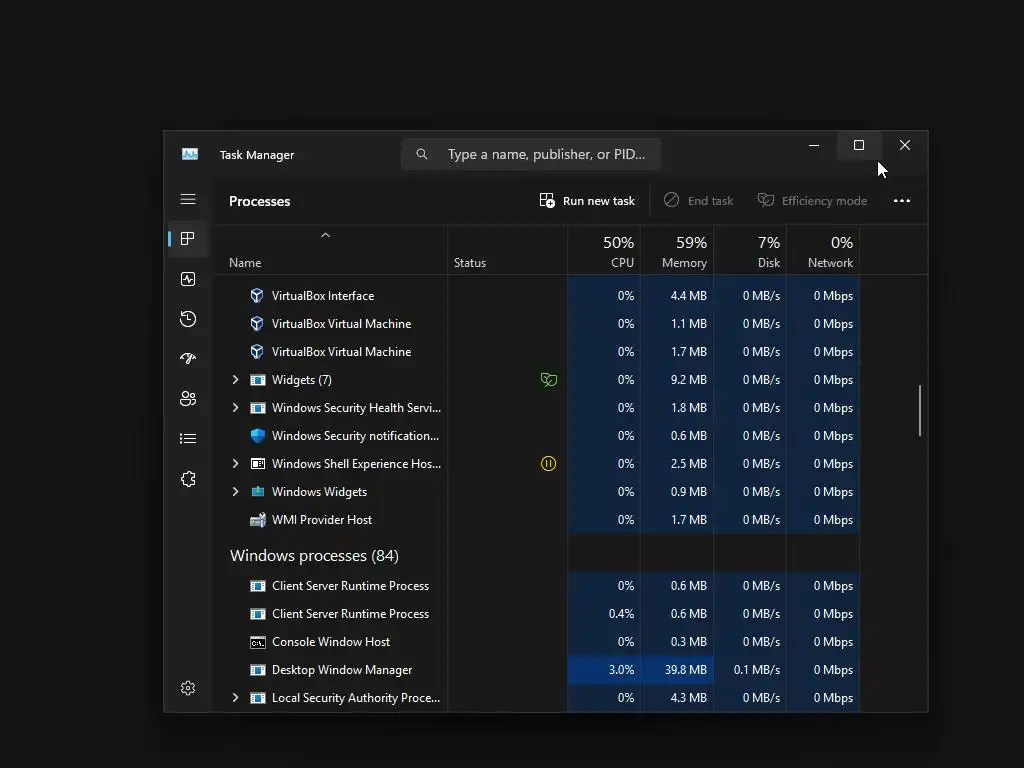This screenshot has height=768, width=1024.
Task: Click the Task Manager app icon
Action: (x=190, y=154)
